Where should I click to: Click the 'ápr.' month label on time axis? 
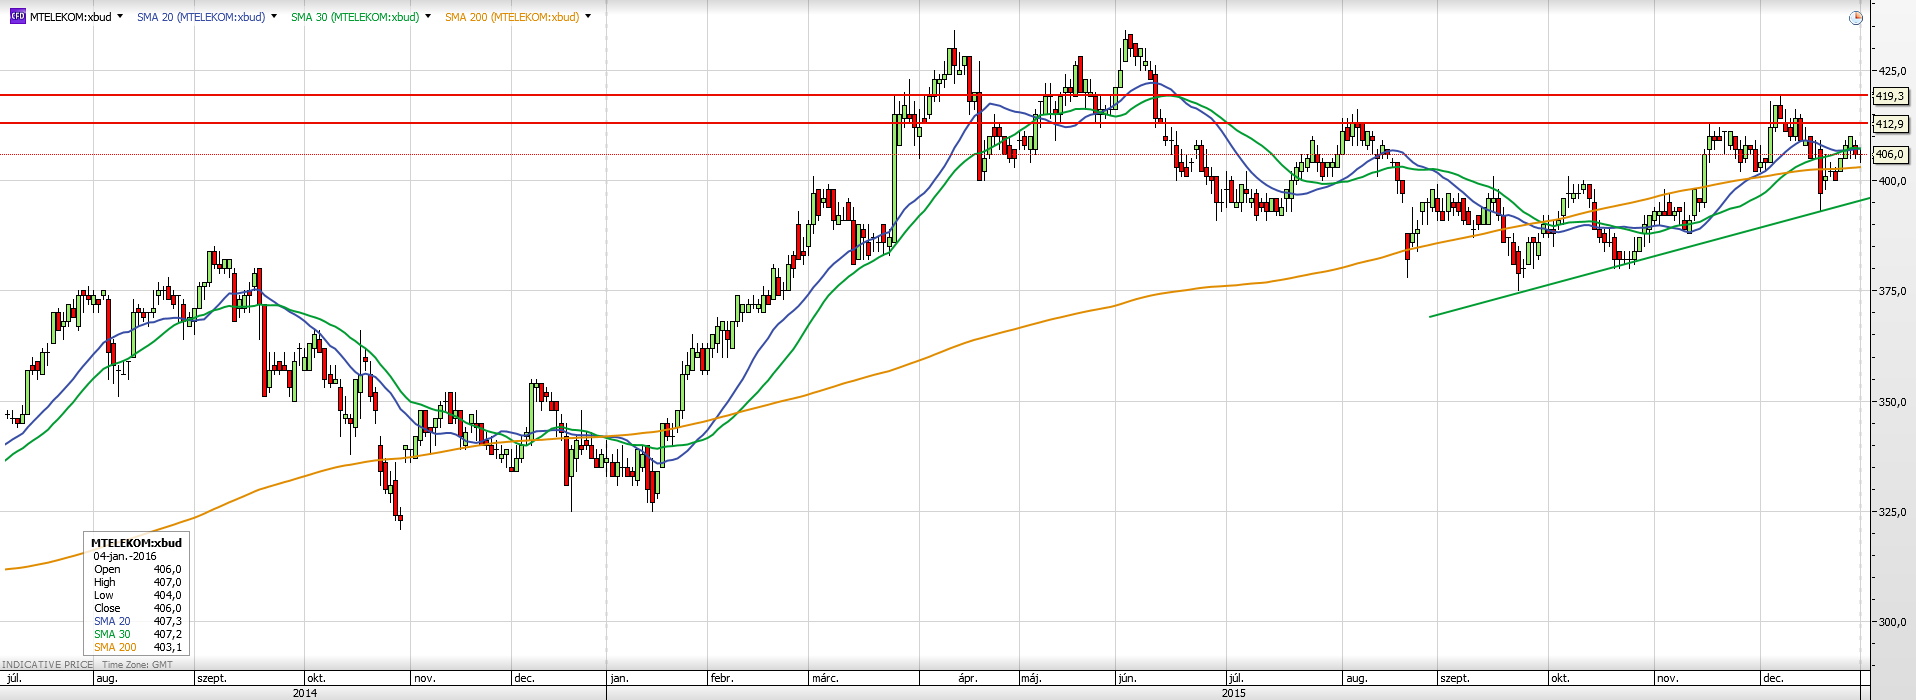(x=967, y=678)
